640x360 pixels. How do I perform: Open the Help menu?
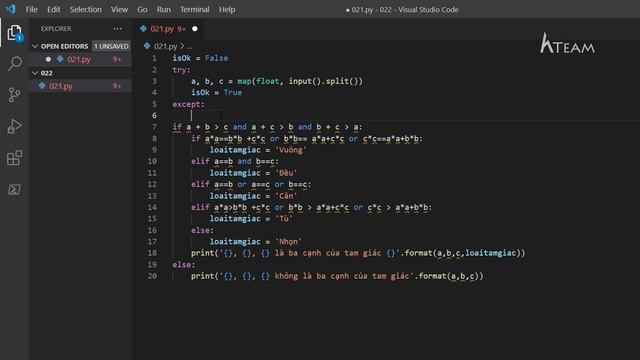(227, 9)
